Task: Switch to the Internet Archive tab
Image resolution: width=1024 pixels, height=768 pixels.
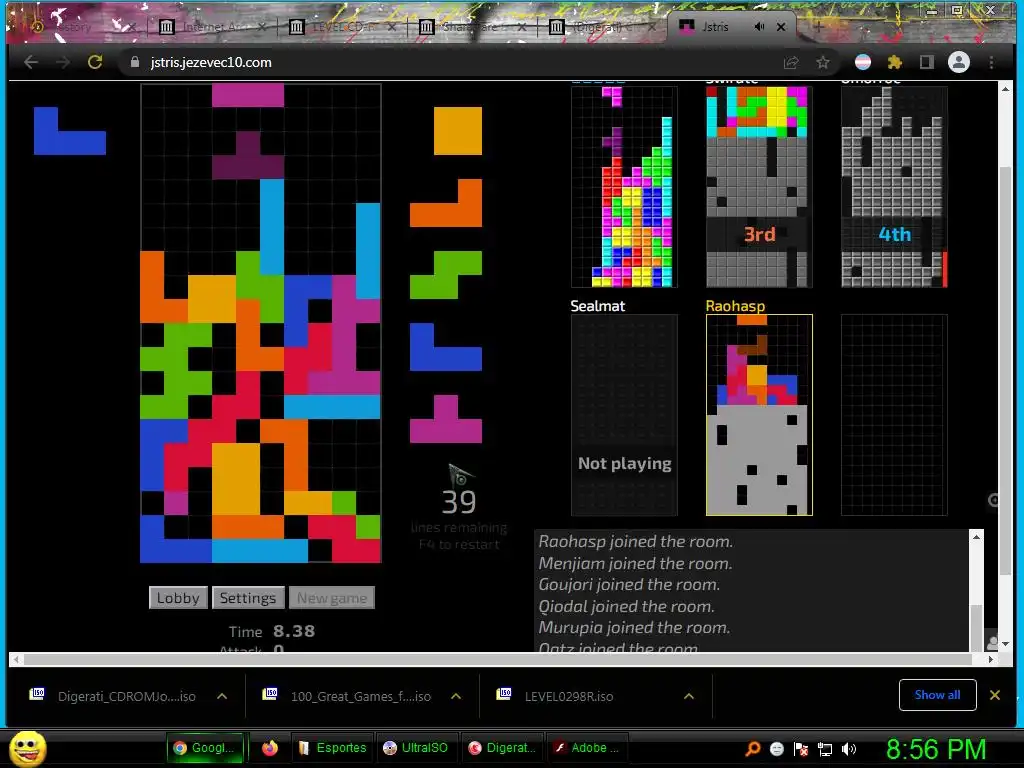Action: tap(212, 27)
